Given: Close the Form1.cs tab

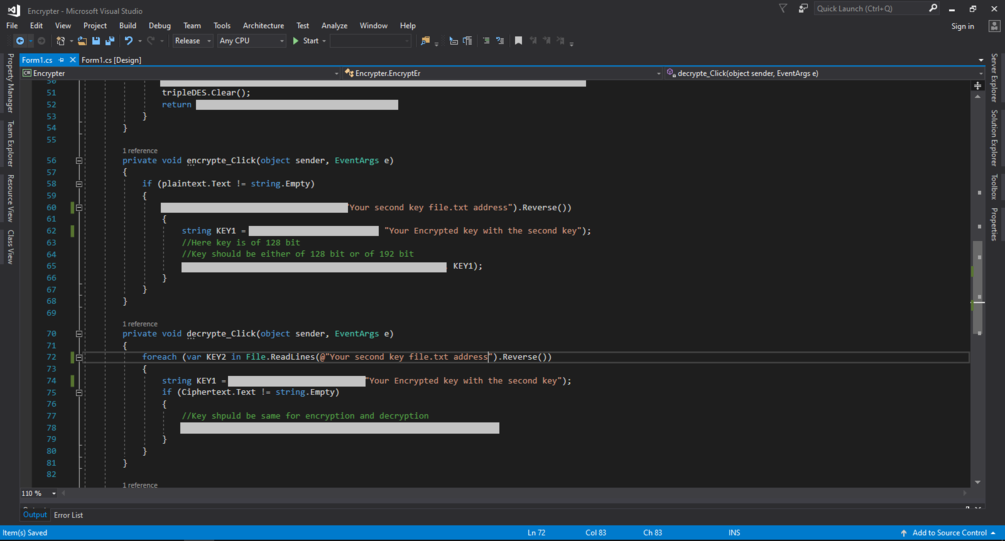Looking at the screenshot, I should (72, 60).
